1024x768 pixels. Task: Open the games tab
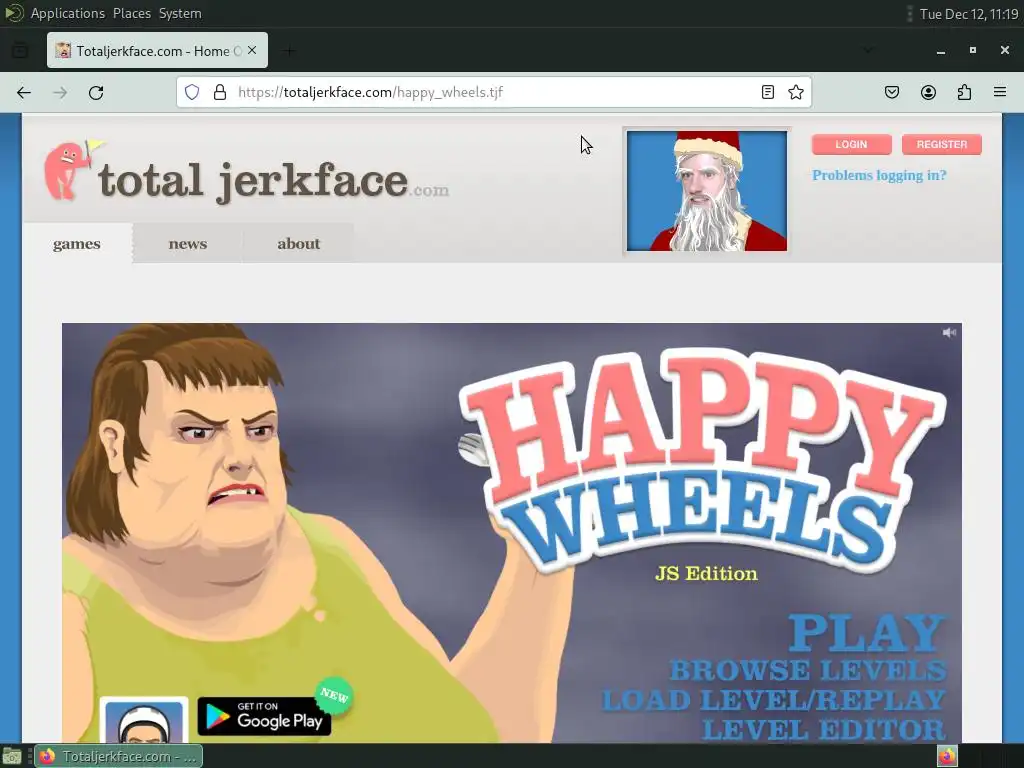click(77, 244)
